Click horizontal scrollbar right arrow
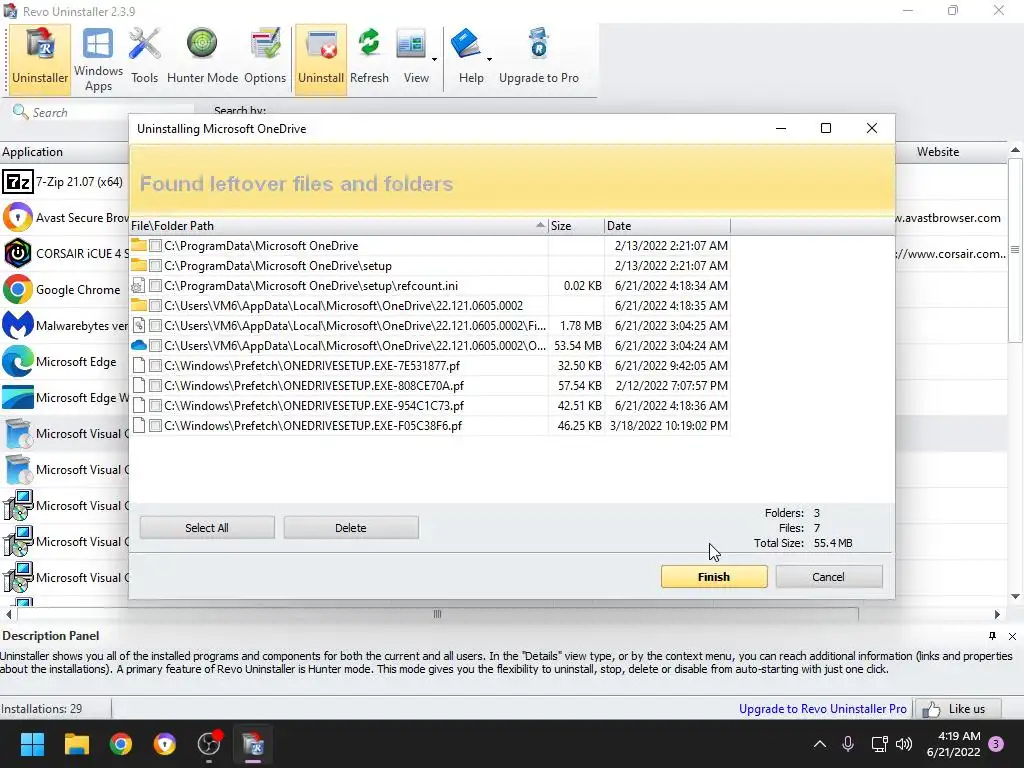This screenshot has height=768, width=1024. click(997, 614)
